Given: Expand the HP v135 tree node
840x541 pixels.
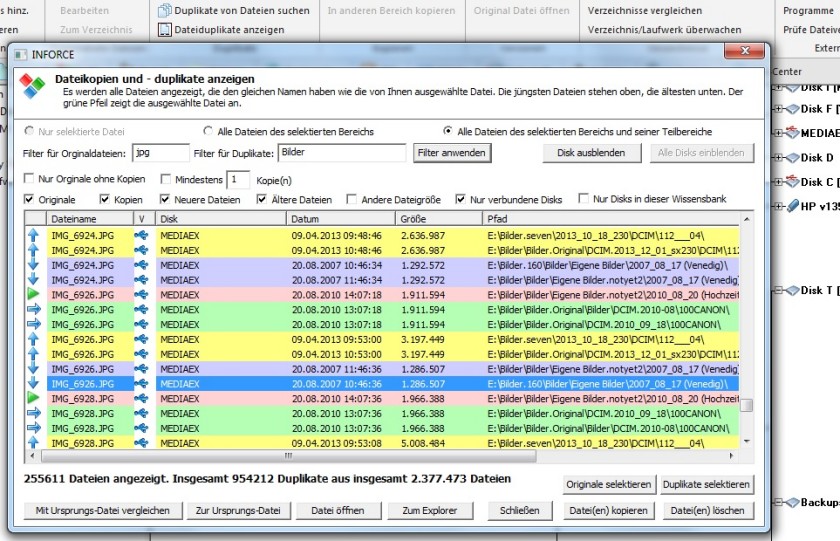Looking at the screenshot, I should click(778, 206).
